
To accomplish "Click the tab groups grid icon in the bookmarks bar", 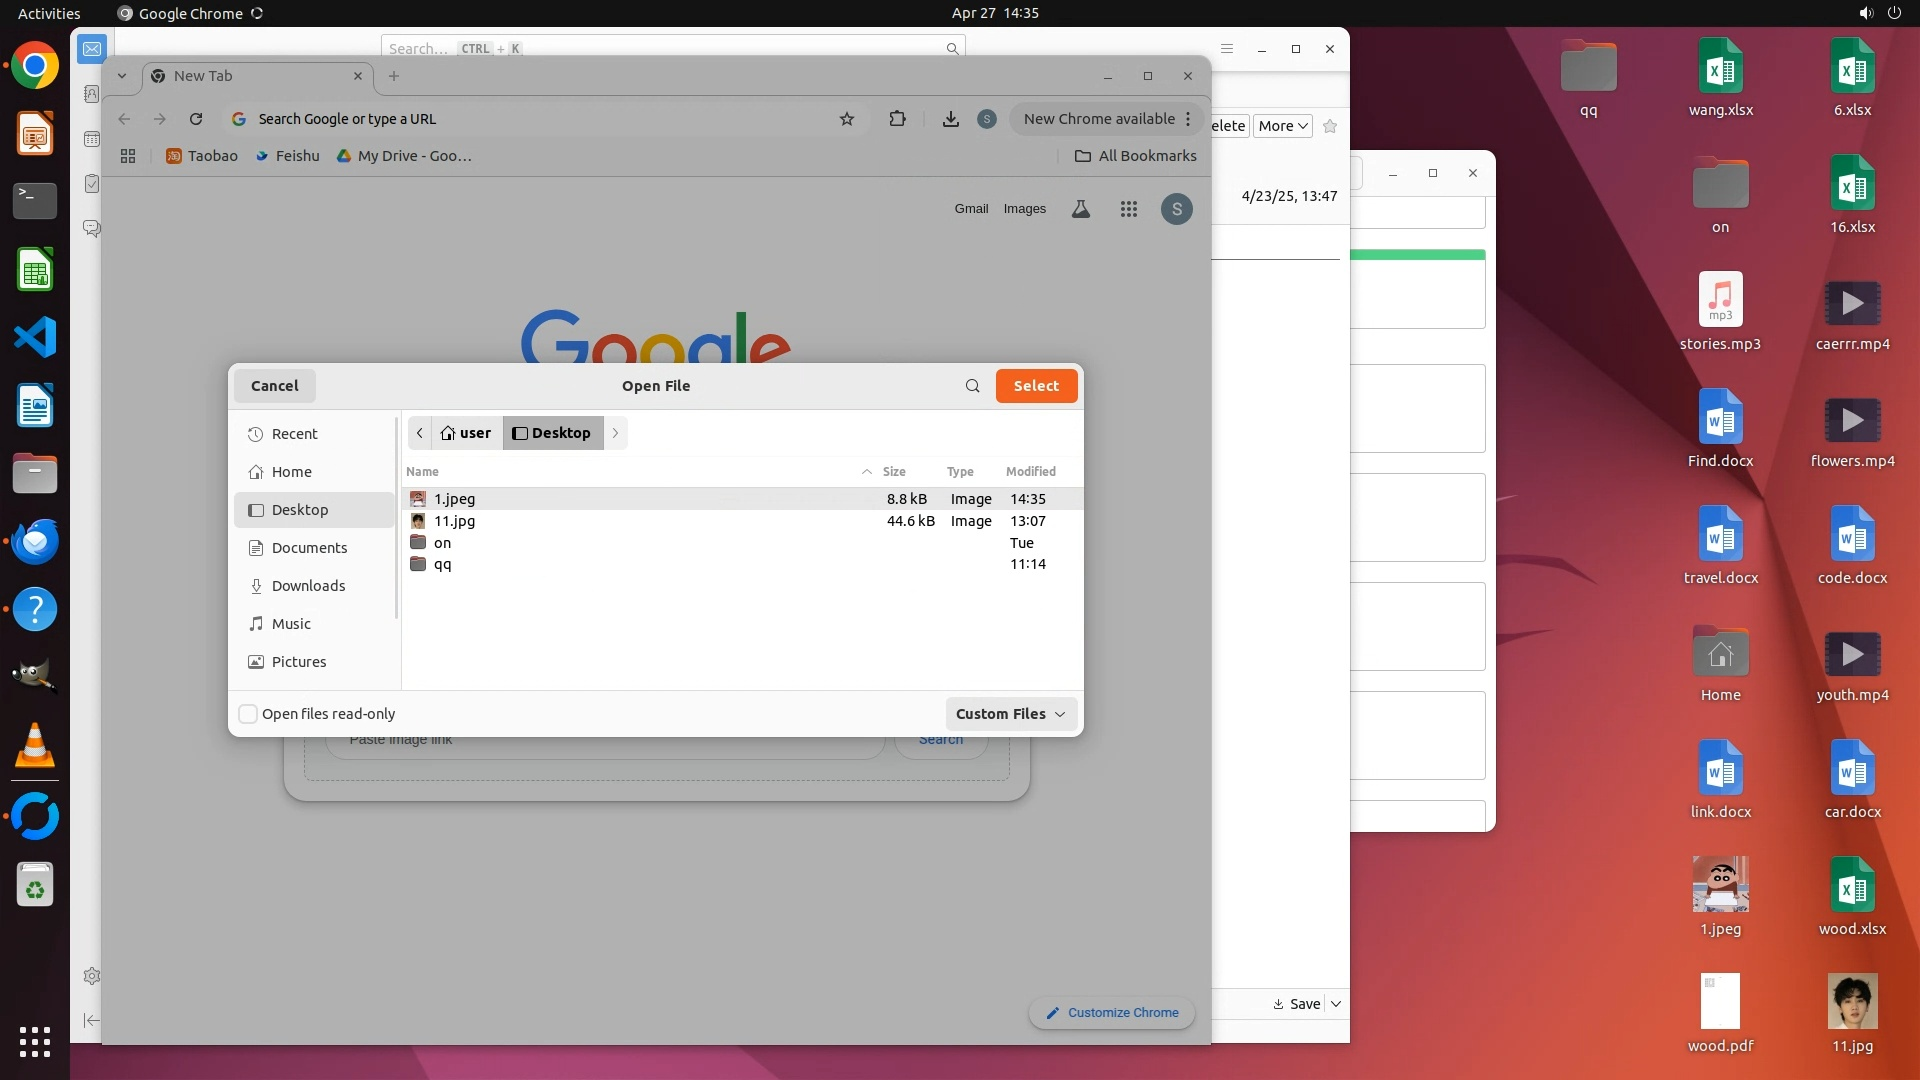I will click(128, 156).
